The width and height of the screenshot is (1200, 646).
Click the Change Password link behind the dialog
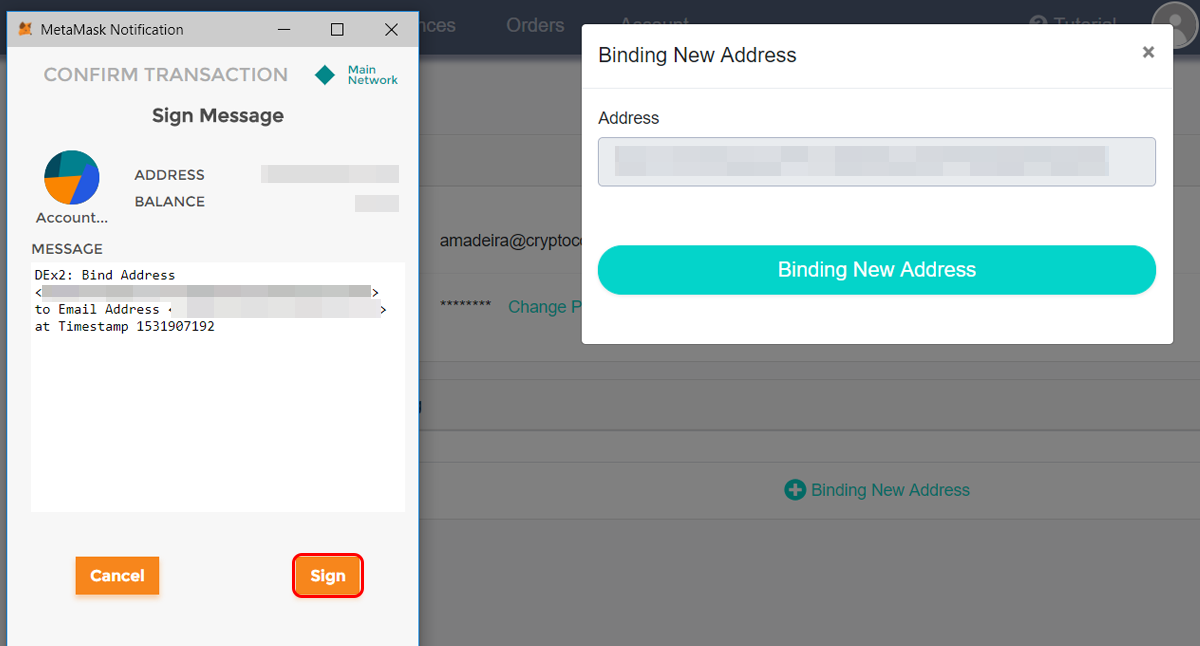pos(545,307)
